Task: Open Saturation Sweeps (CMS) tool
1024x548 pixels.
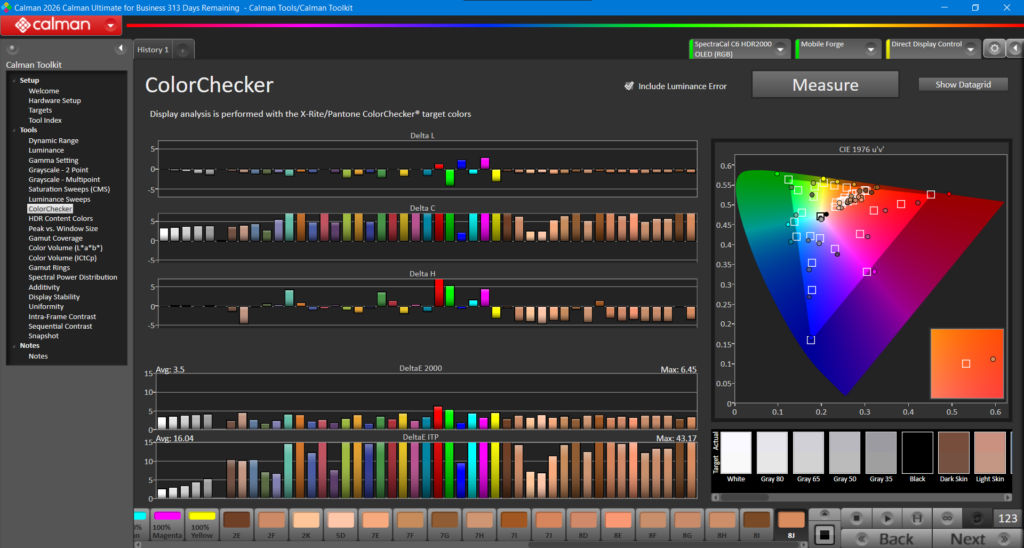Action: coord(69,189)
